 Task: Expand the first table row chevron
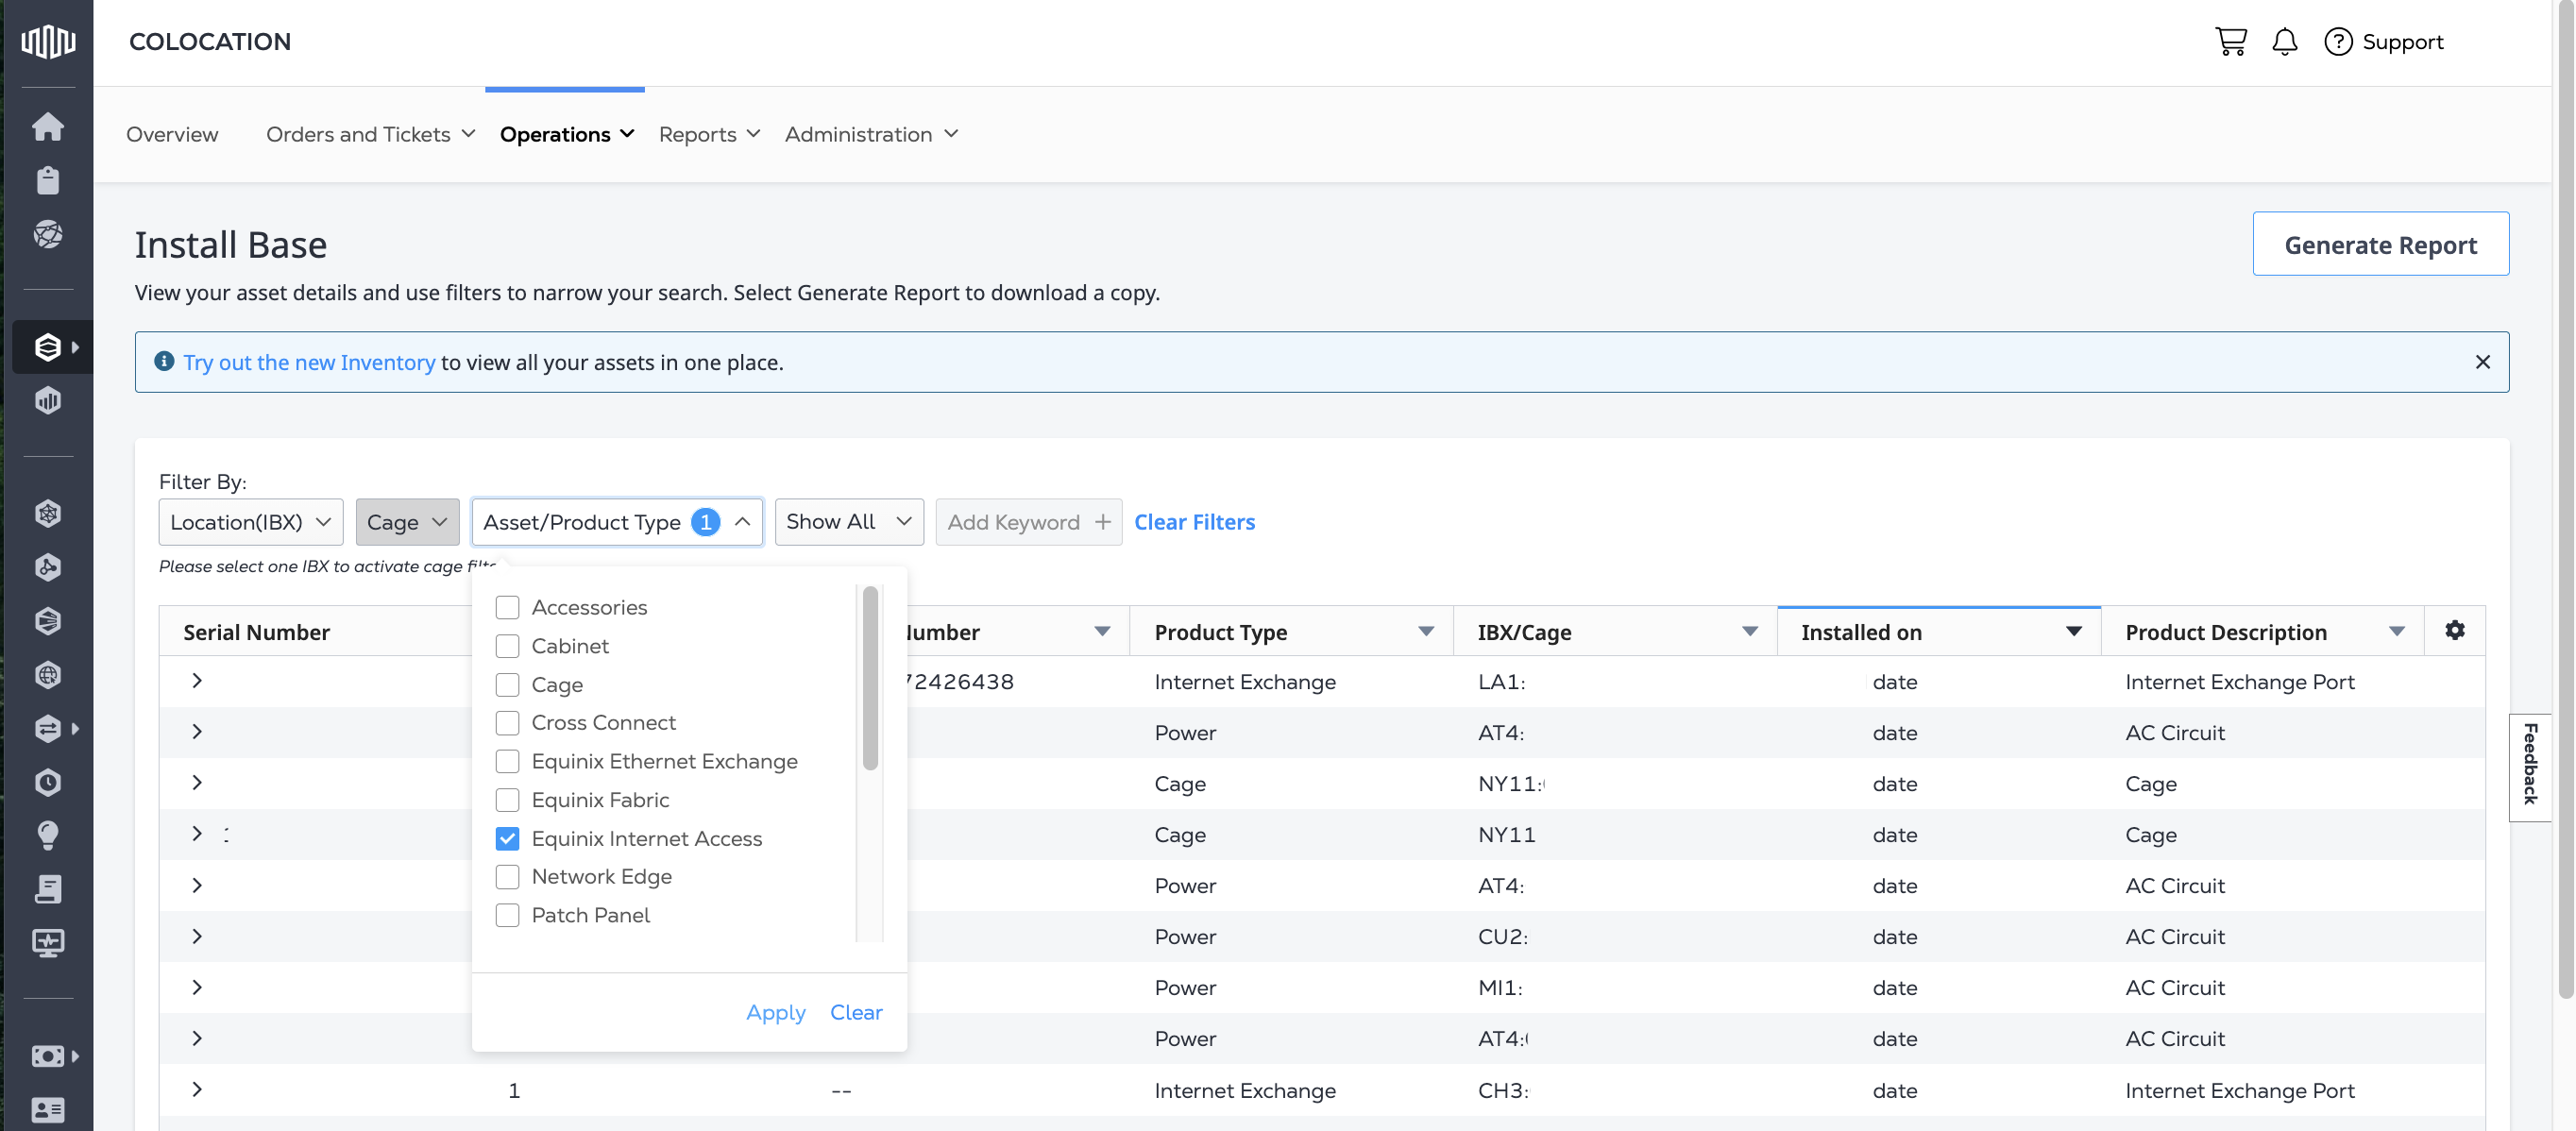pyautogui.click(x=197, y=680)
